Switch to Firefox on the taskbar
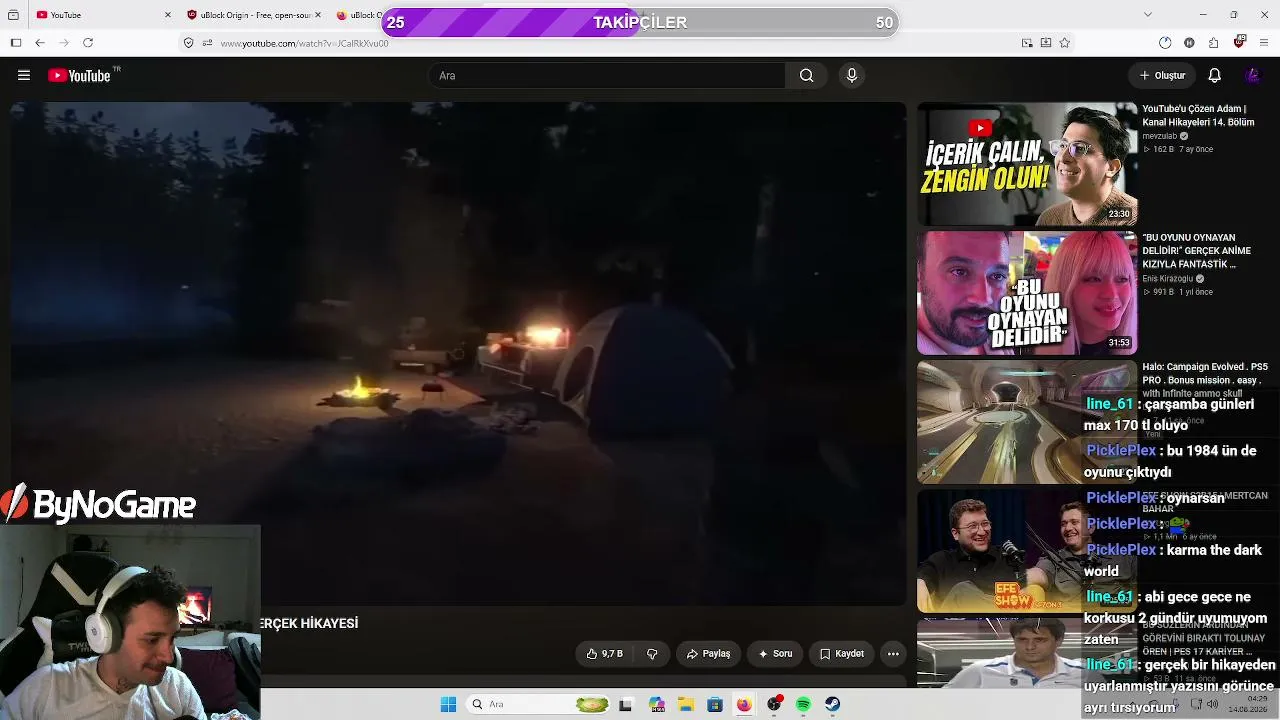The height and width of the screenshot is (720, 1280). tap(744, 704)
